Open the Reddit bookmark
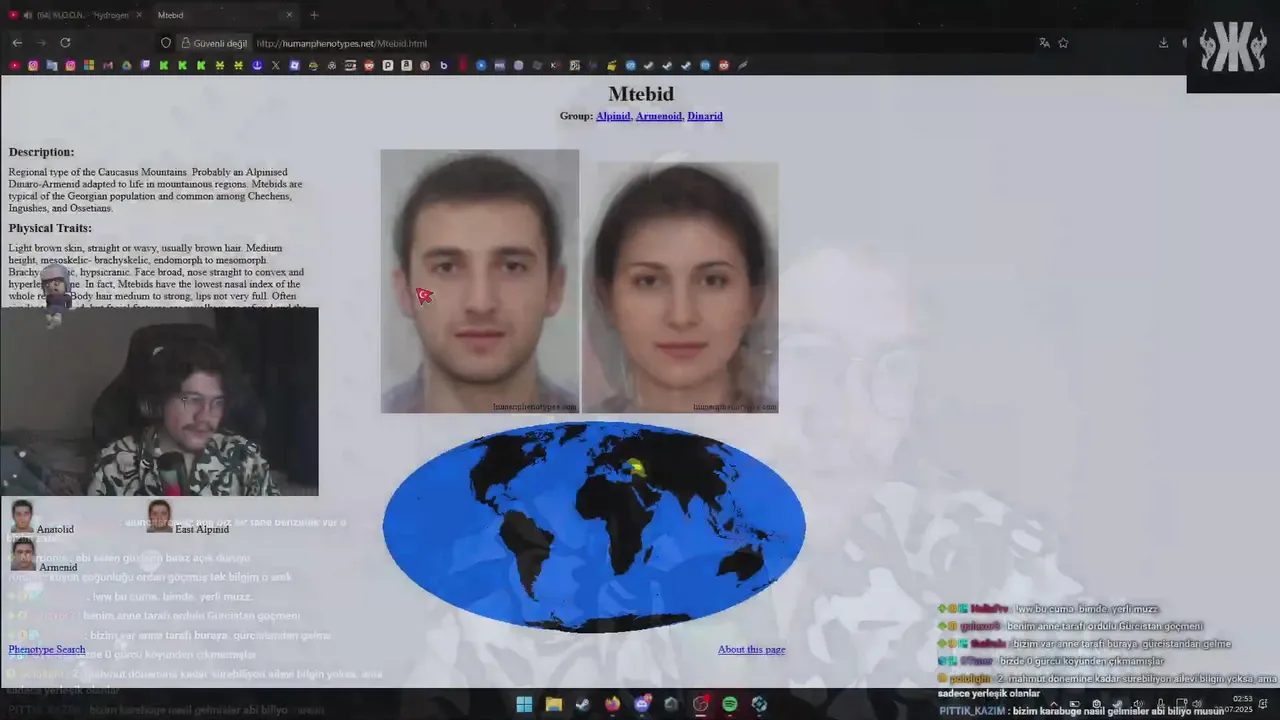Viewport: 1280px width, 720px height. click(x=369, y=66)
